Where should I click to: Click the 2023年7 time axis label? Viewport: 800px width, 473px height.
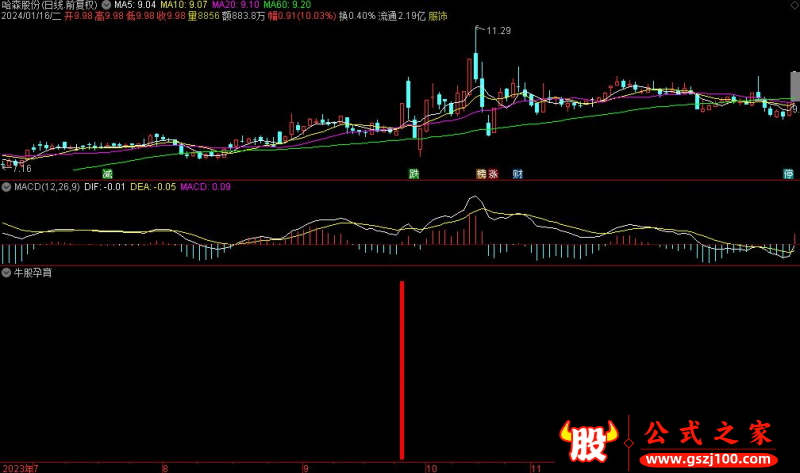tap(20, 468)
